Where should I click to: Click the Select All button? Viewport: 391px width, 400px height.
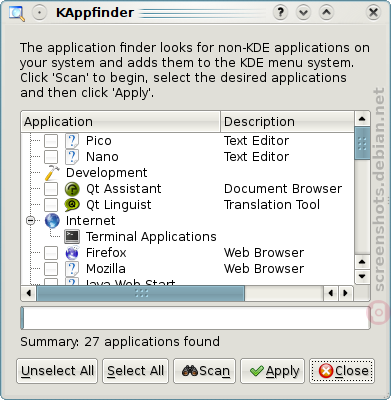tap(135, 371)
